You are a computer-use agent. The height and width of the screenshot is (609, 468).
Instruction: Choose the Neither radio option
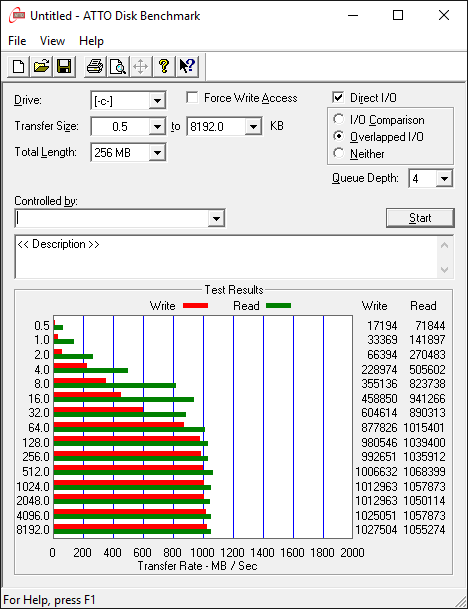coord(339,153)
